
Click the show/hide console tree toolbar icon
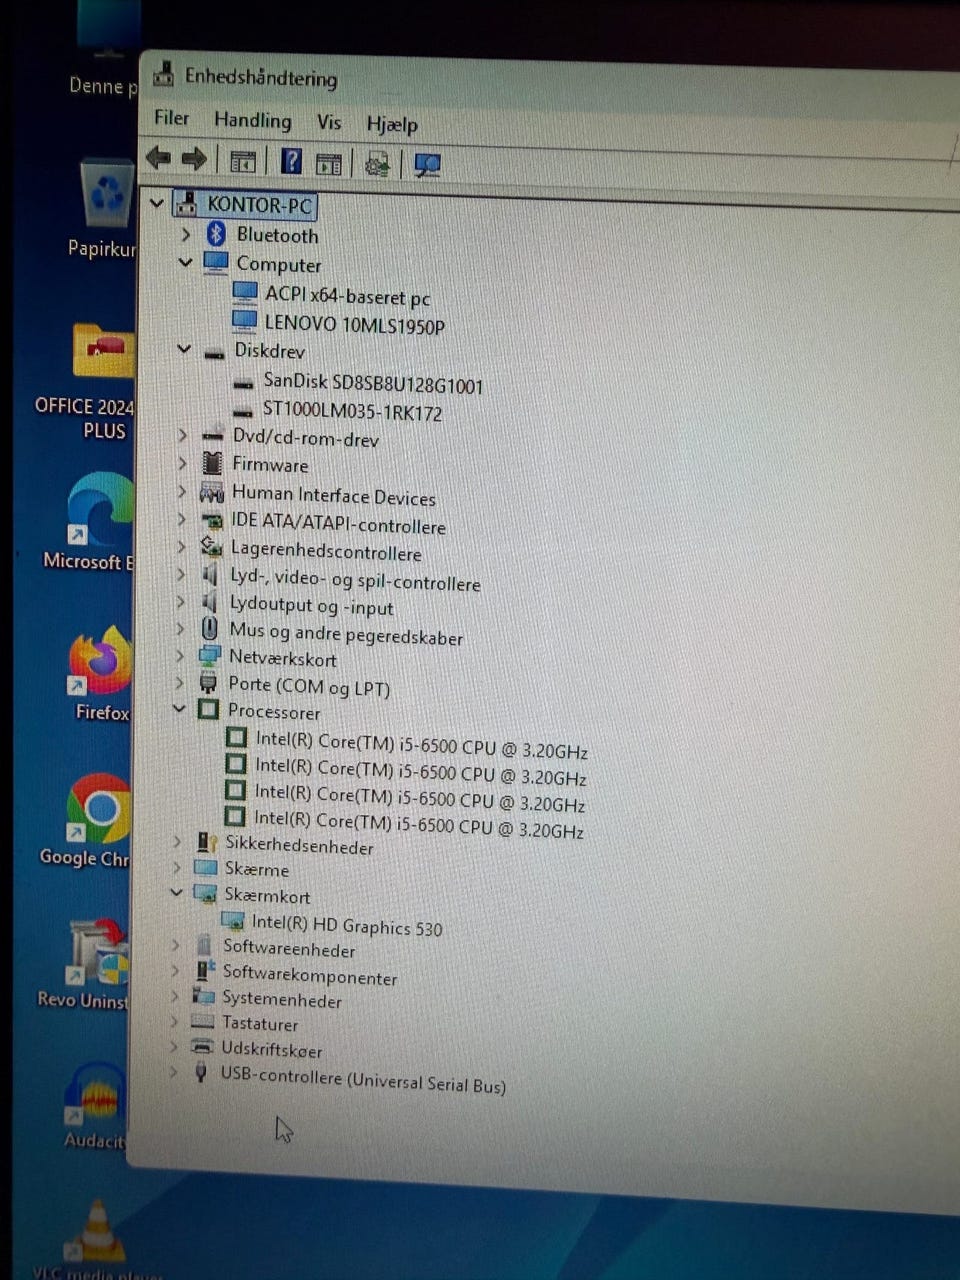(x=243, y=161)
